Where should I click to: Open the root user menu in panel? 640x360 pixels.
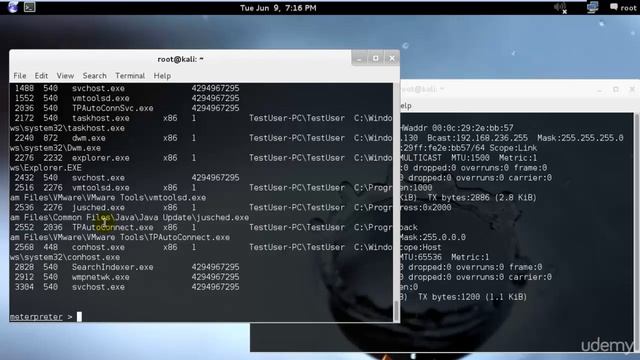click(623, 7)
